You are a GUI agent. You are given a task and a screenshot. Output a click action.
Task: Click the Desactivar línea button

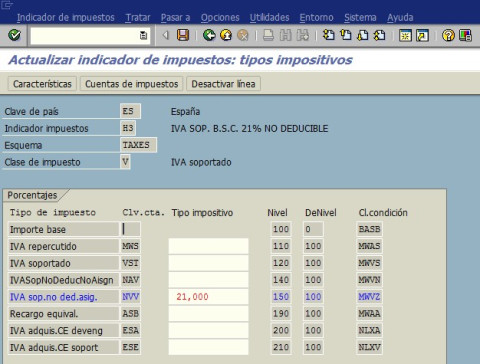[223, 84]
